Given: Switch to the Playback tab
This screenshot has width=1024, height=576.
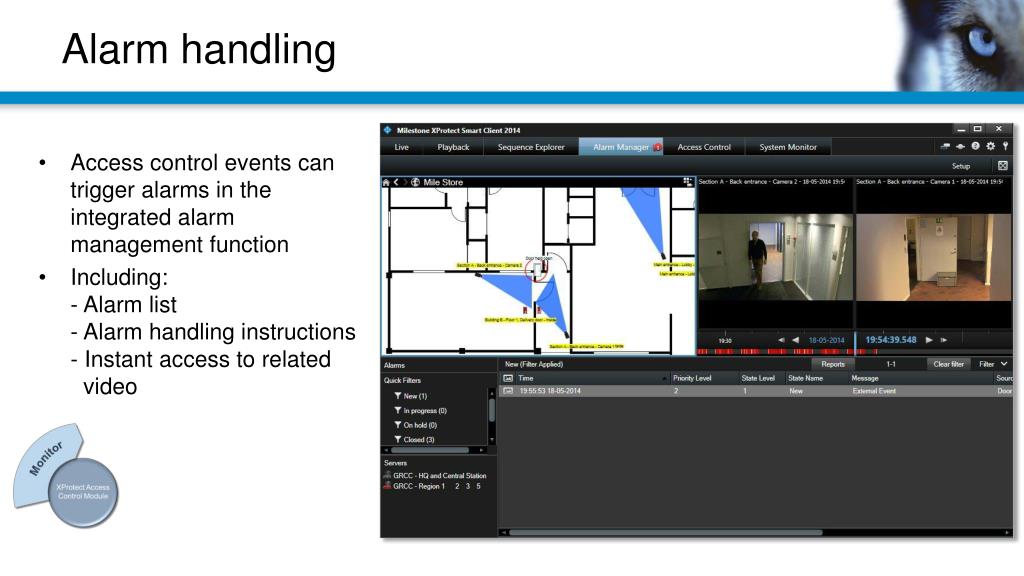Looking at the screenshot, I should [x=453, y=147].
